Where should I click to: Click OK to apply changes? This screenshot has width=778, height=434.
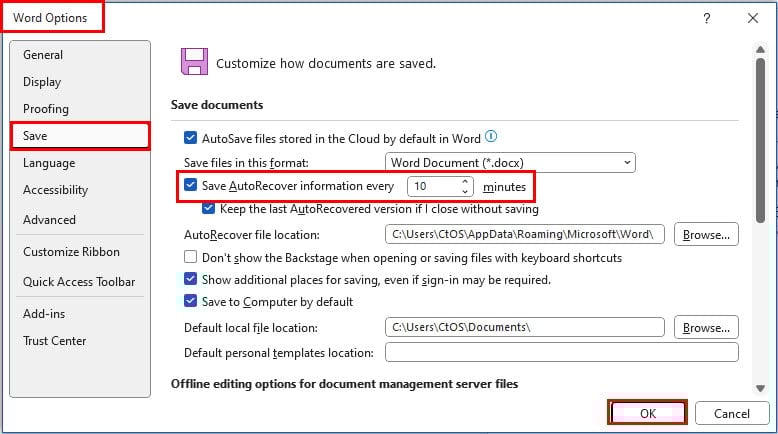(x=648, y=413)
